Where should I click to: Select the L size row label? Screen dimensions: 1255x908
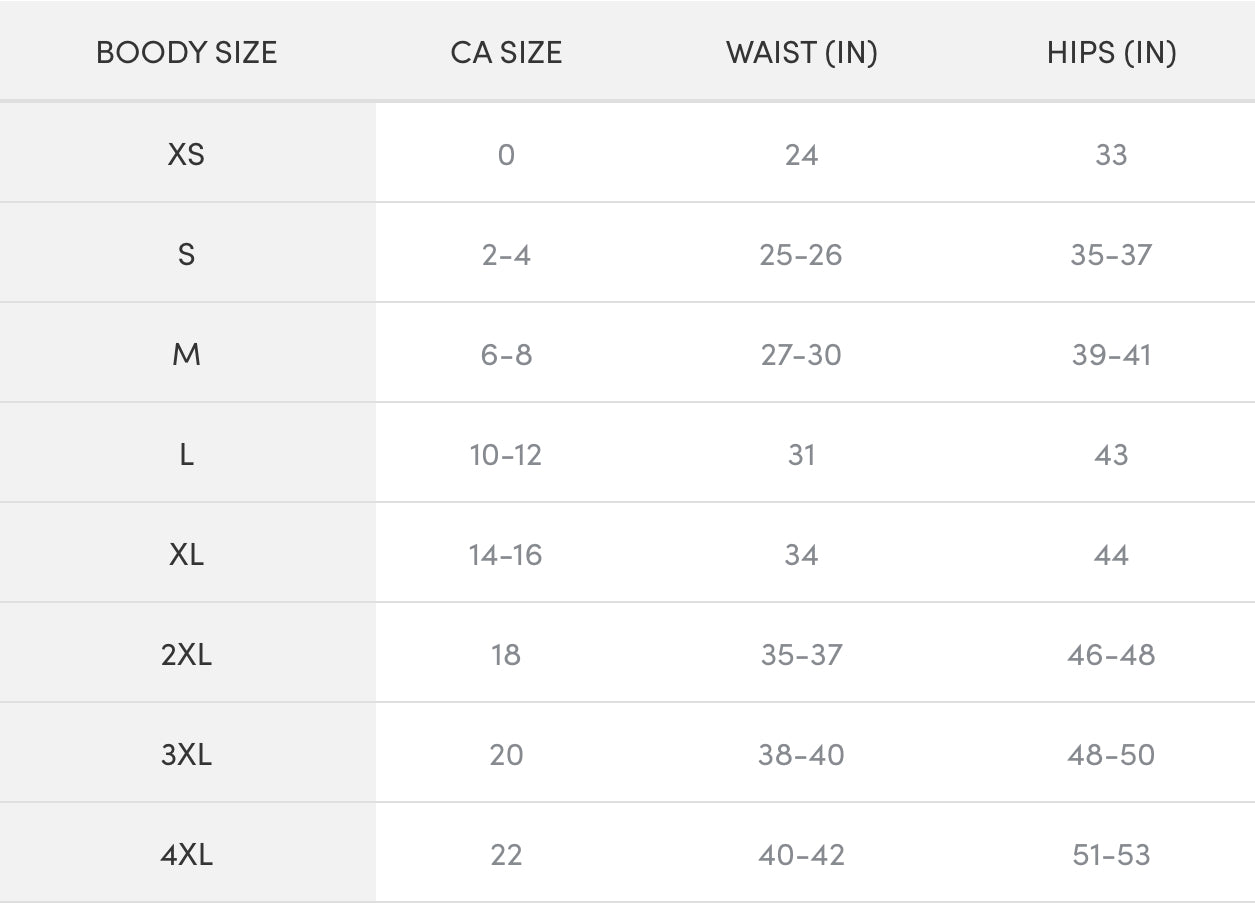pyautogui.click(x=187, y=455)
